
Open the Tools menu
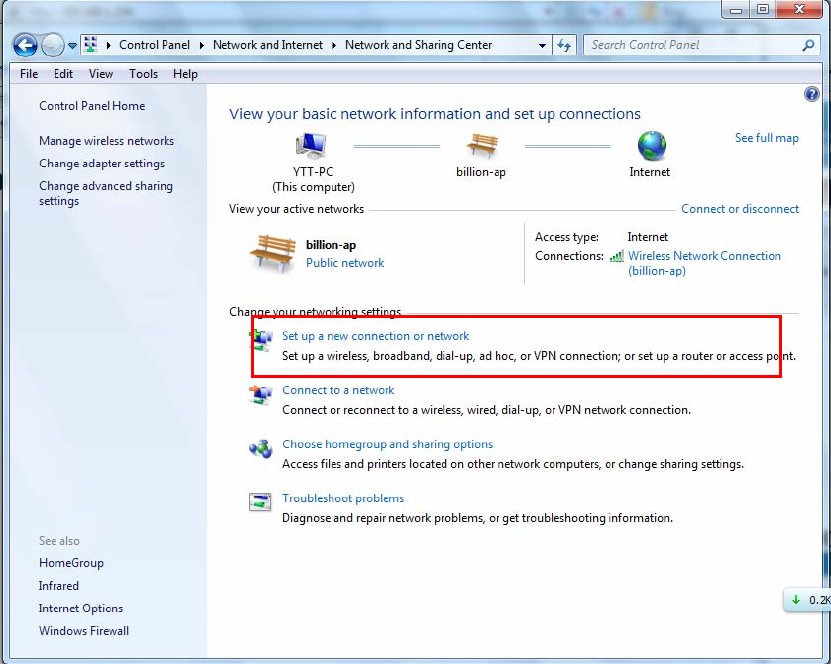point(143,74)
